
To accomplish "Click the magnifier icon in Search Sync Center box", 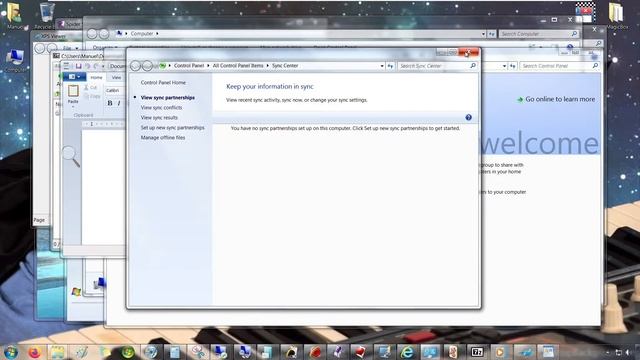I will point(473,65).
